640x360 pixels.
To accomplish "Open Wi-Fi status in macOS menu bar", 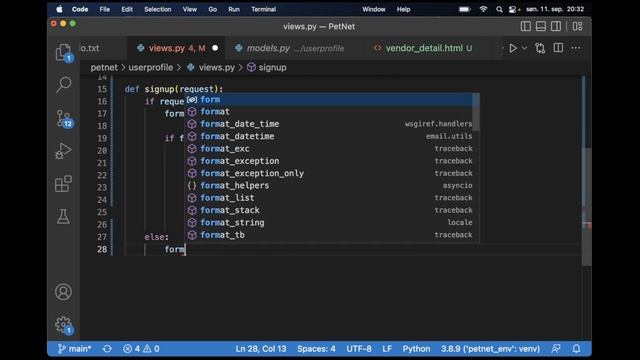I will click(483, 9).
